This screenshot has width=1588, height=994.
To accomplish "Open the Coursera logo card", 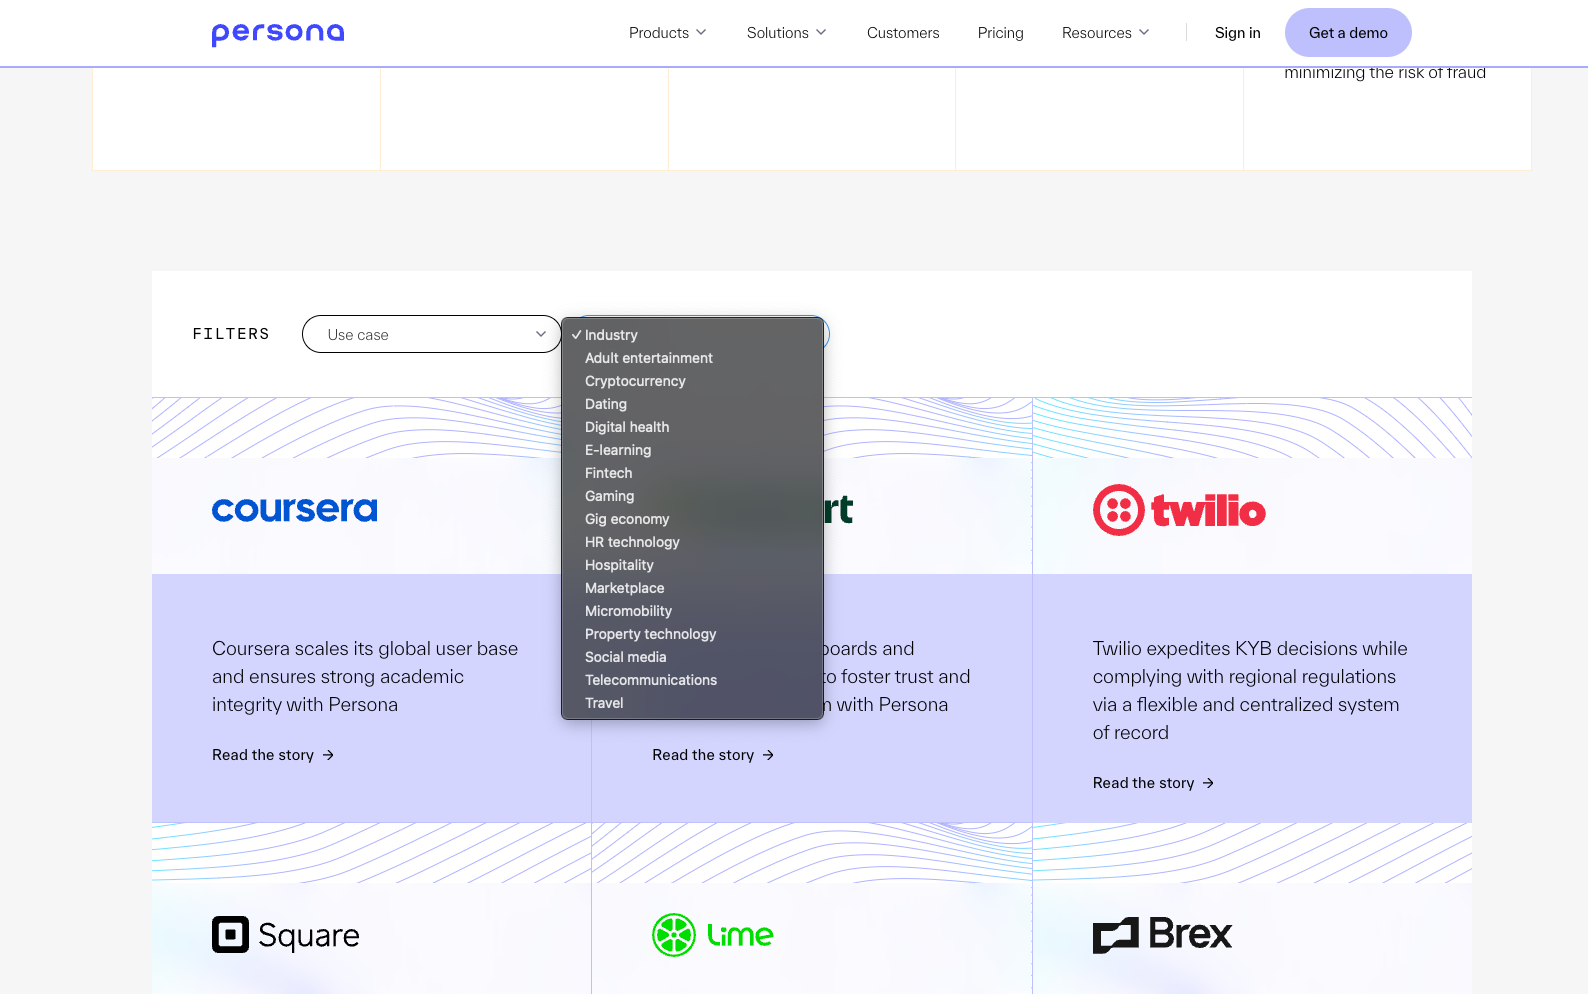I will (295, 510).
